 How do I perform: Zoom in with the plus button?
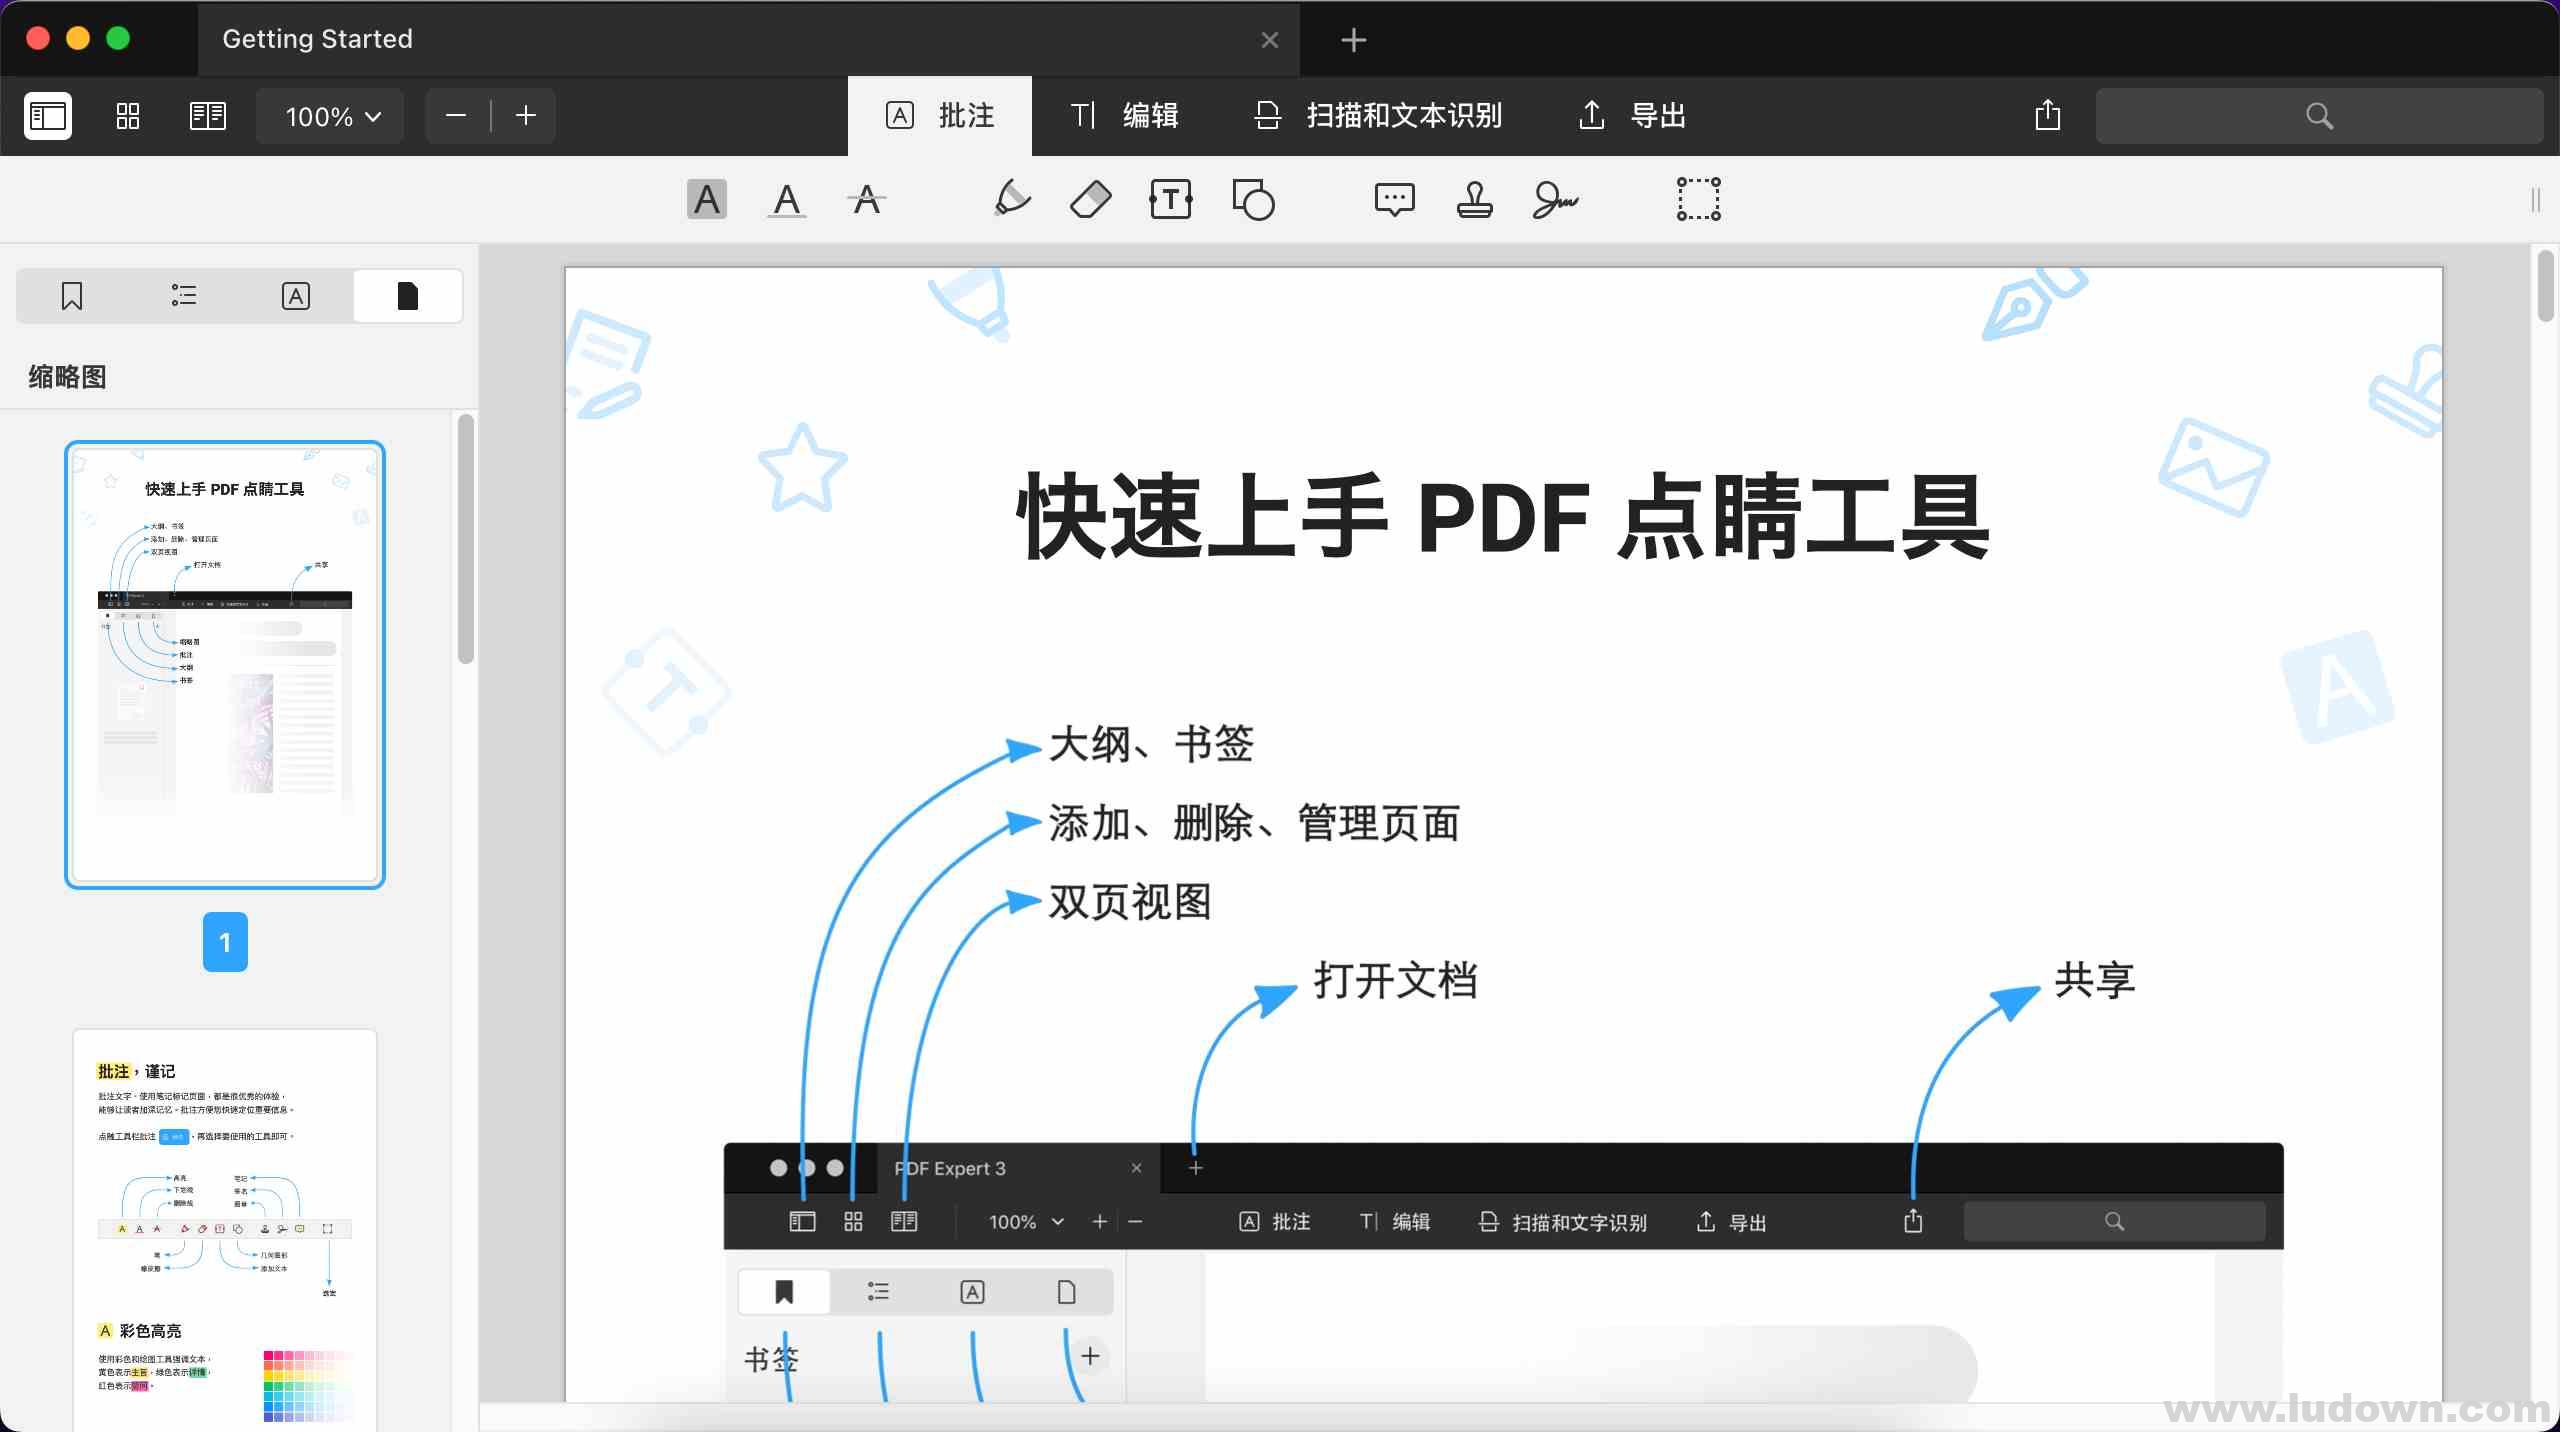(x=526, y=116)
